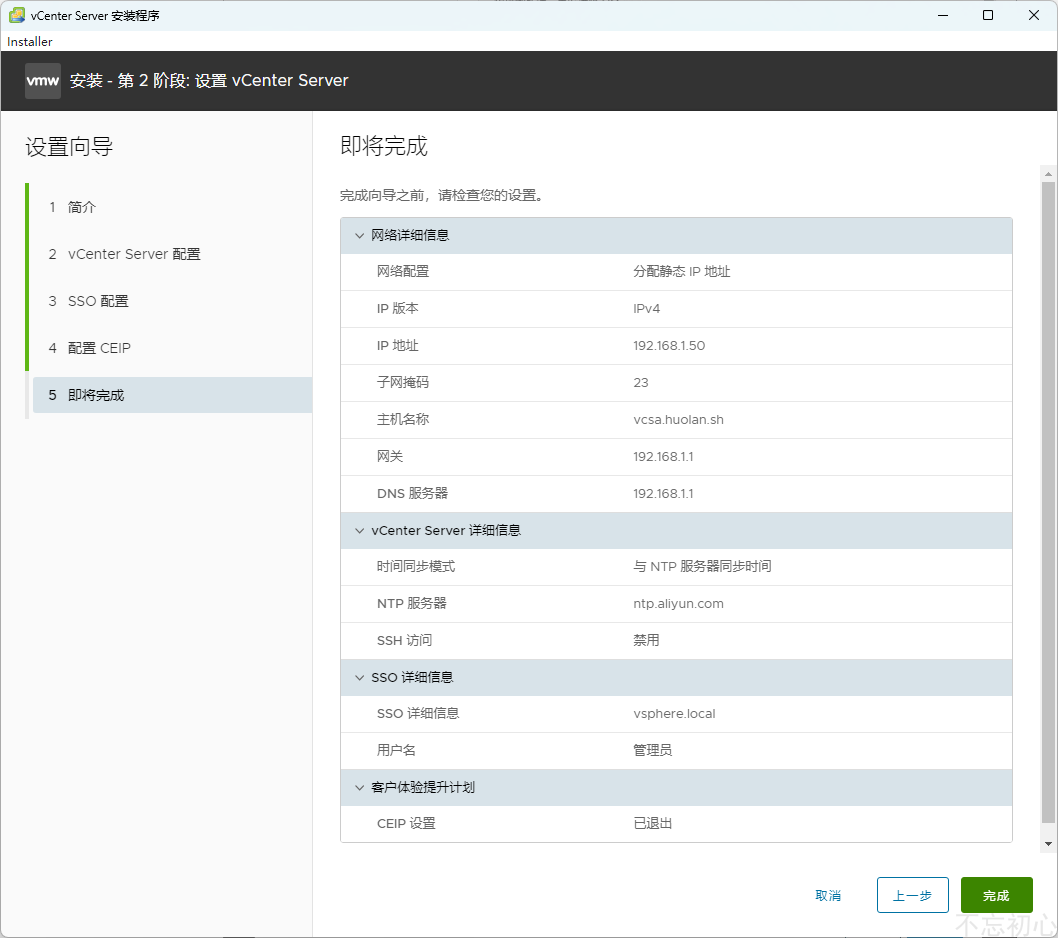
Task: Click the 时间同步模式 row label
Action: tap(416, 566)
